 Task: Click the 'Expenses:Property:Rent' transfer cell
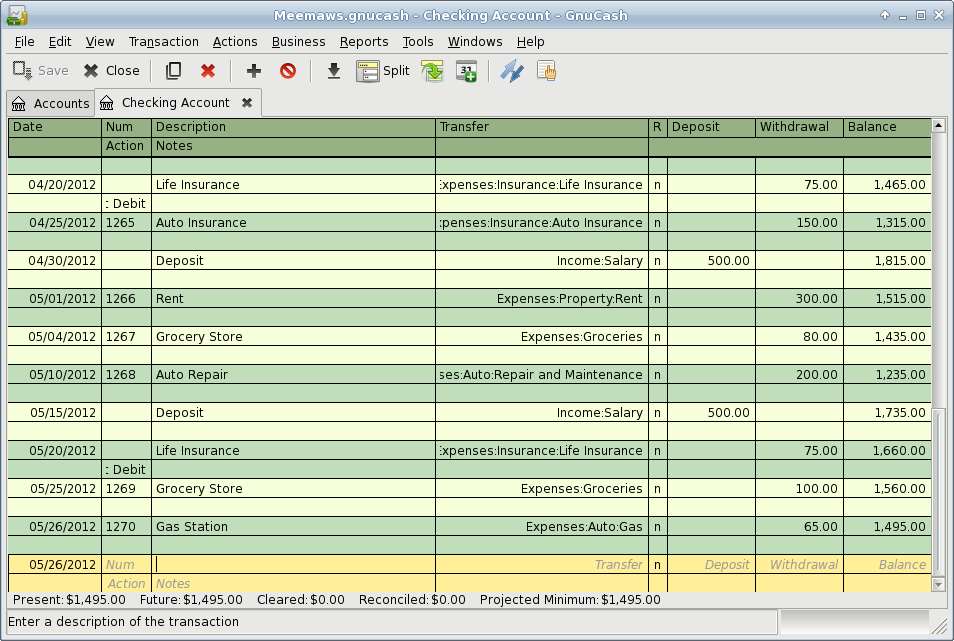point(542,299)
